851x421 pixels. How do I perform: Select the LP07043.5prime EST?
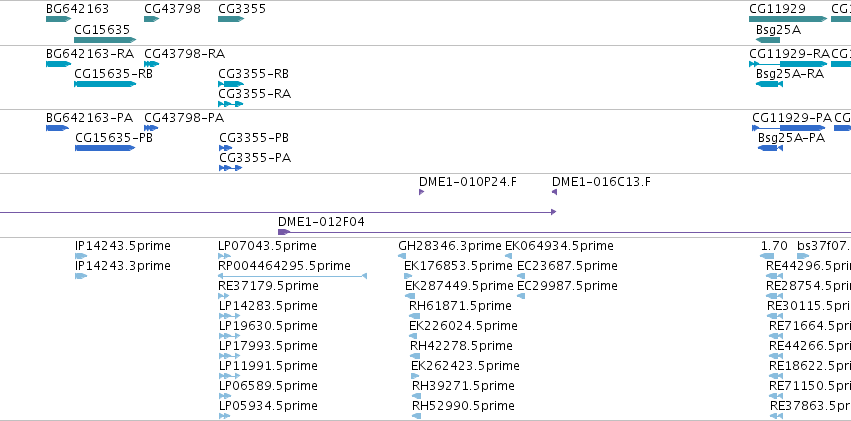(222, 256)
